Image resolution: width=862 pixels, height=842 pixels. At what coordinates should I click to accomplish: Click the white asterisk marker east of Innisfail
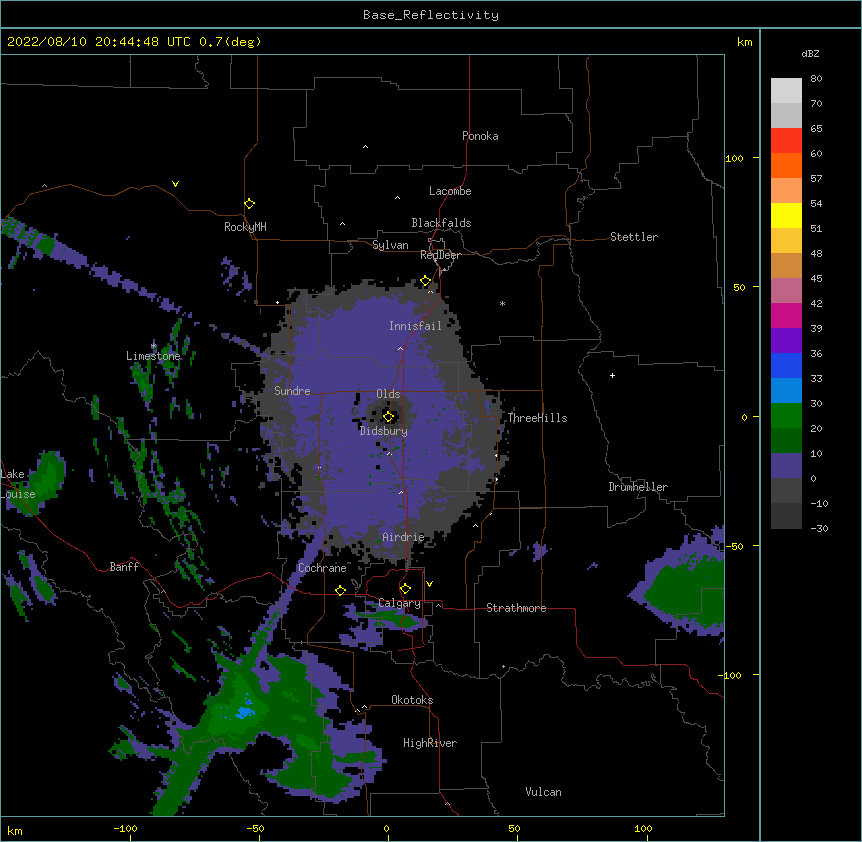[502, 303]
